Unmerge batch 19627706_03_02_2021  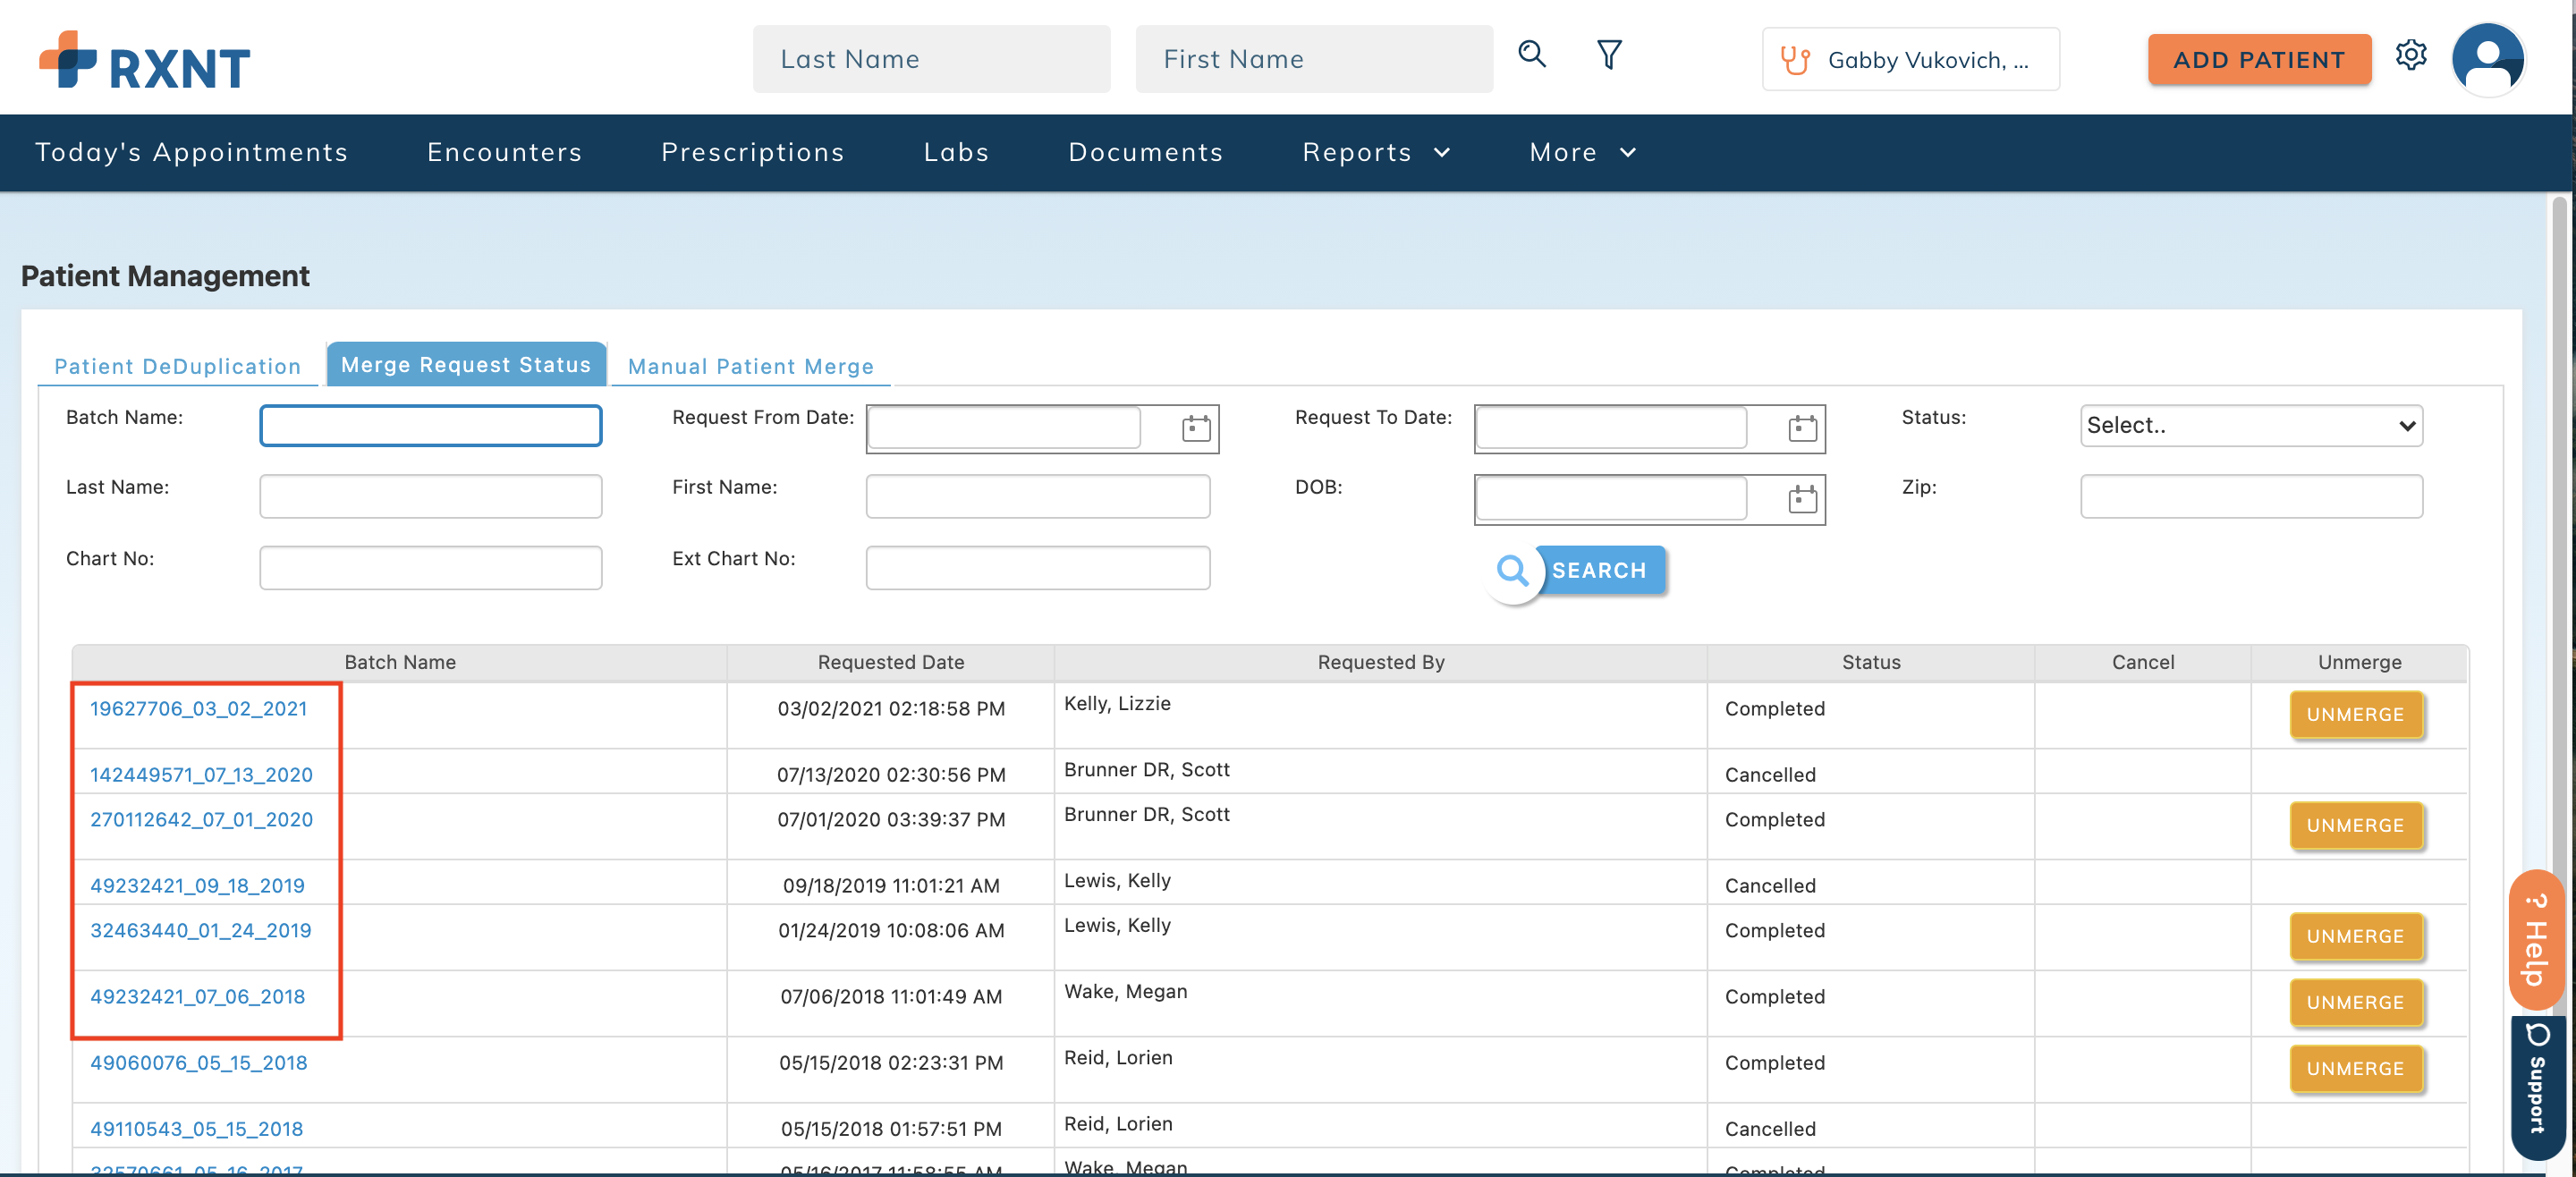[2355, 714]
